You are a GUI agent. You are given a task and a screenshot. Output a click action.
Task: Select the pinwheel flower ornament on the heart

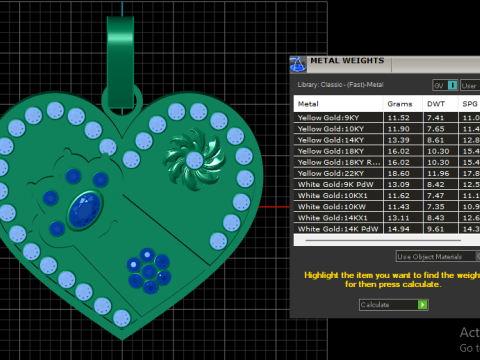coord(194,160)
